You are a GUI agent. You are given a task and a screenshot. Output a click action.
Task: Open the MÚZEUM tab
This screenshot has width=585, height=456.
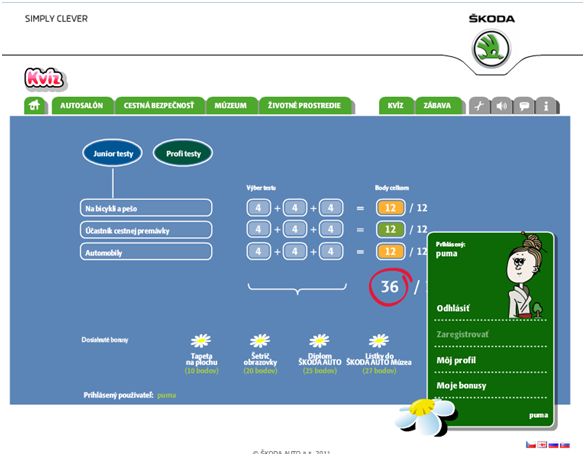[x=231, y=106]
